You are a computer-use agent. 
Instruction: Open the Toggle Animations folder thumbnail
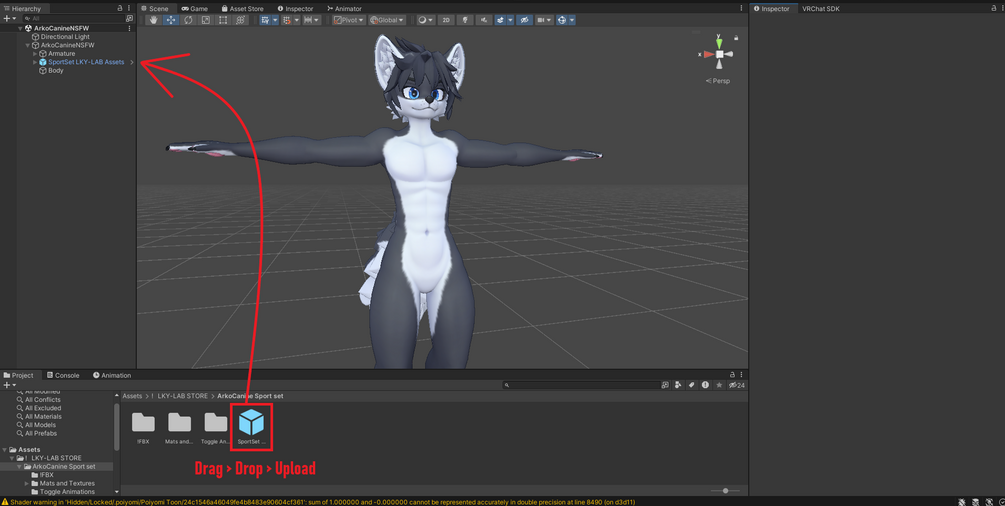point(215,426)
